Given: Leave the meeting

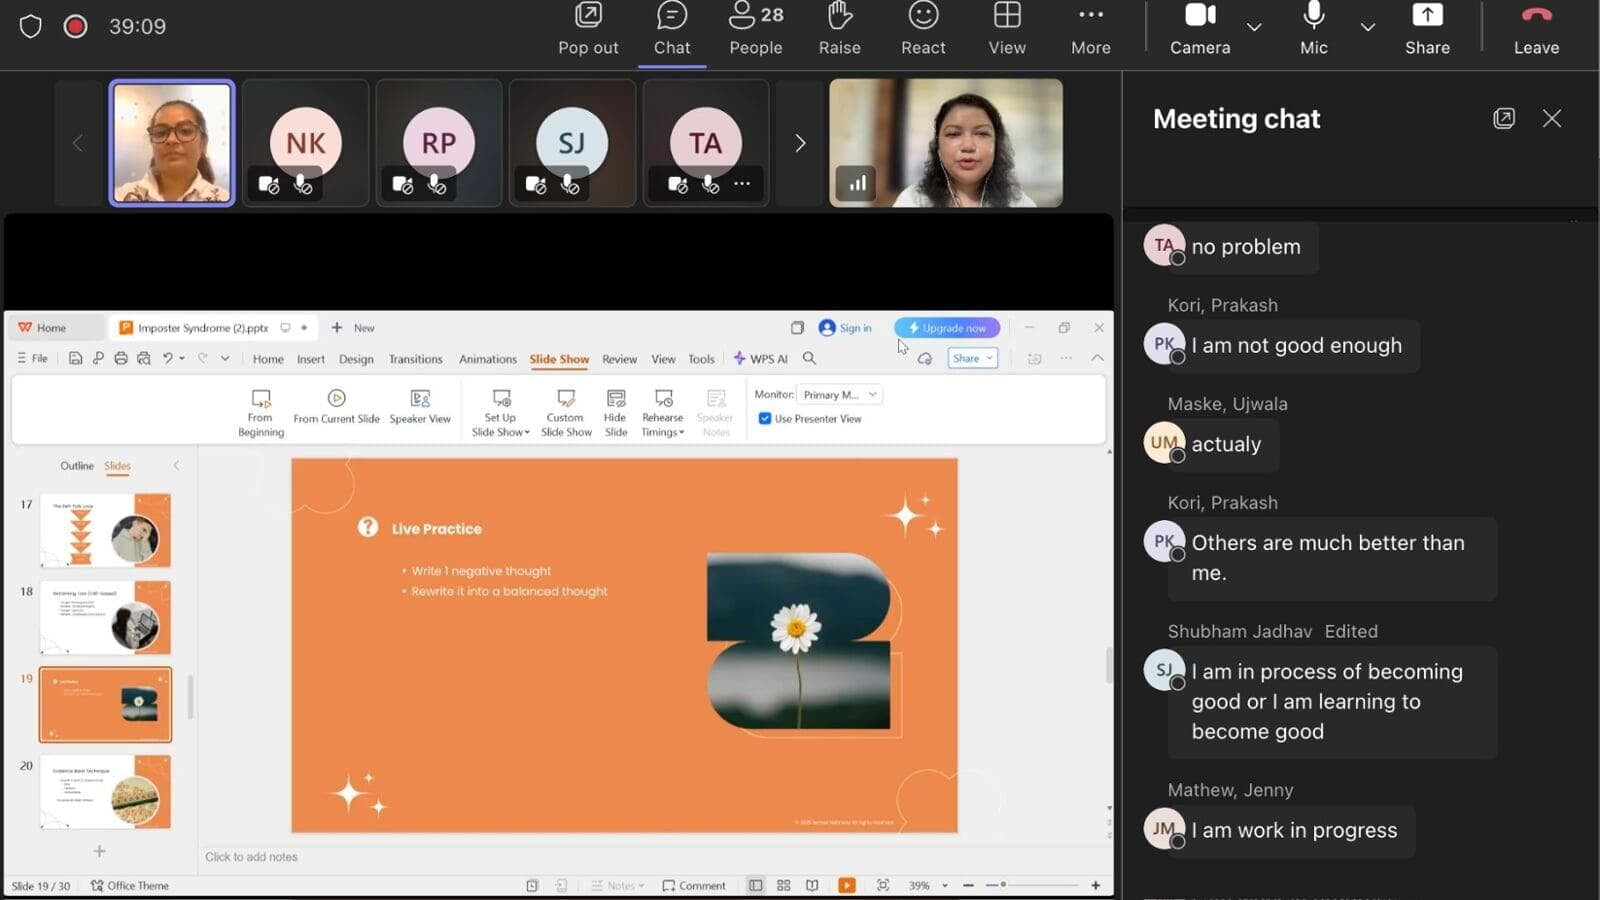Looking at the screenshot, I should tap(1536, 29).
